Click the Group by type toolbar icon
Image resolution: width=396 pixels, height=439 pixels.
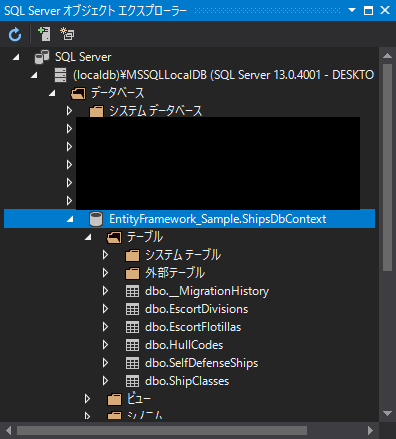(x=67, y=34)
